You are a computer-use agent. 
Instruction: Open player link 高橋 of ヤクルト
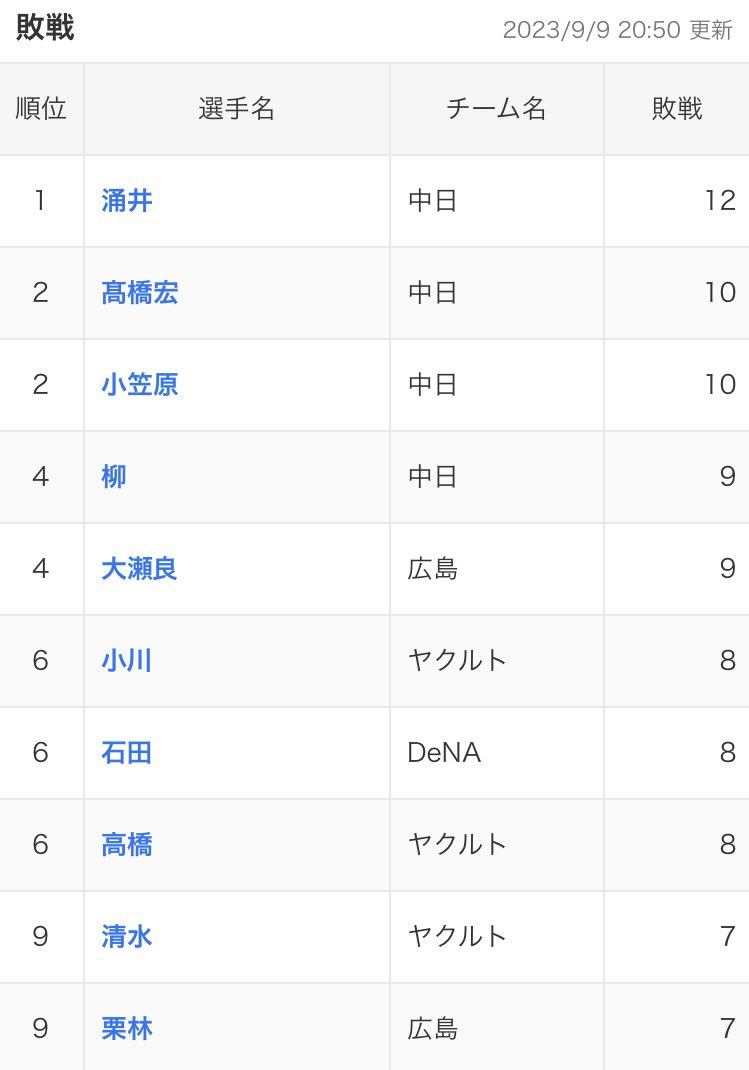[x=126, y=845]
